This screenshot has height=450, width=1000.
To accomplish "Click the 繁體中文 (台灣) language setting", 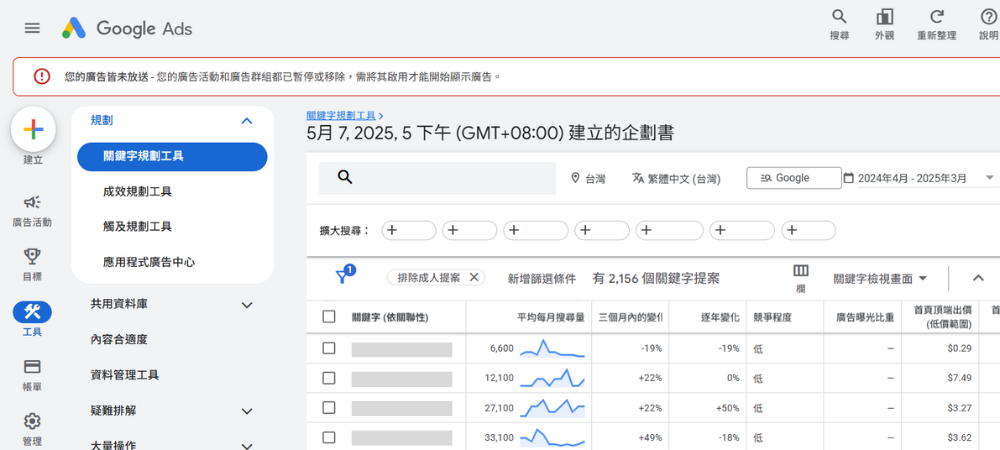I will tap(676, 178).
